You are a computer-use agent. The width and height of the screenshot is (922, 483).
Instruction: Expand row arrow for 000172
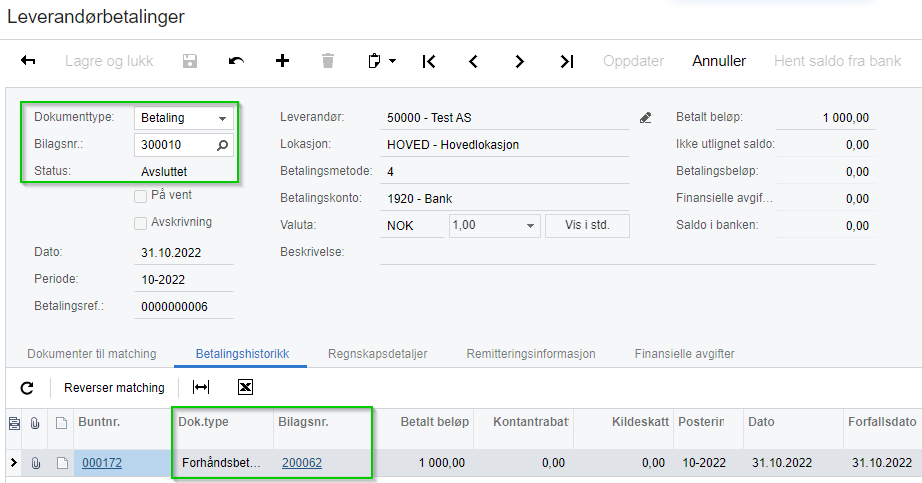point(14,463)
